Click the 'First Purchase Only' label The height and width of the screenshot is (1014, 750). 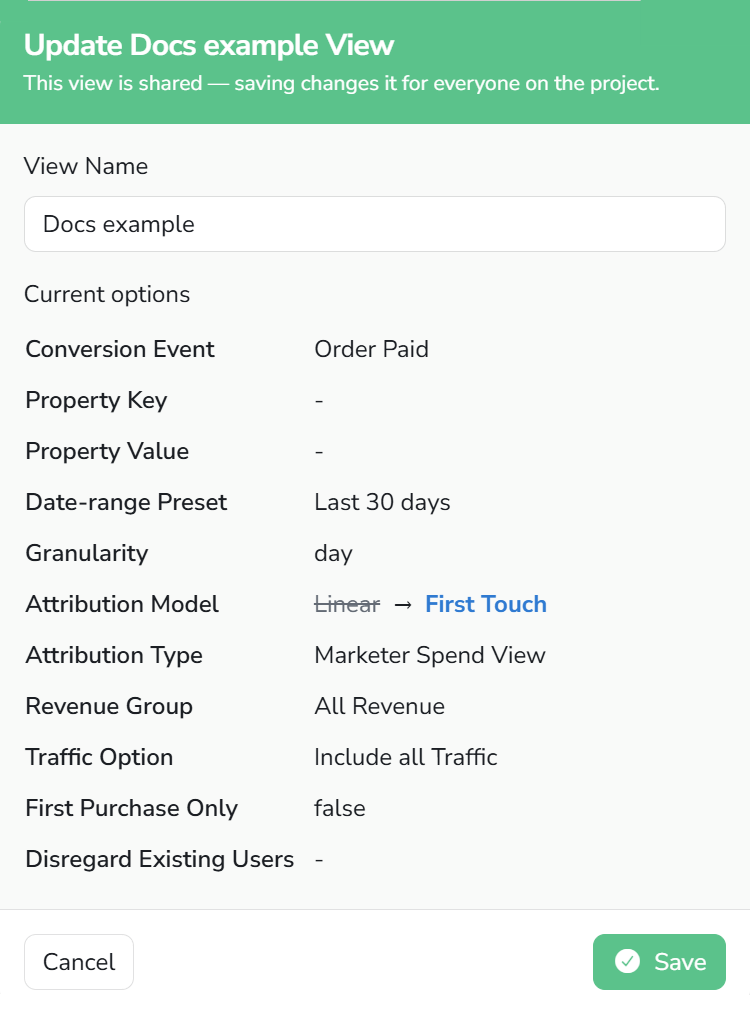(x=131, y=808)
